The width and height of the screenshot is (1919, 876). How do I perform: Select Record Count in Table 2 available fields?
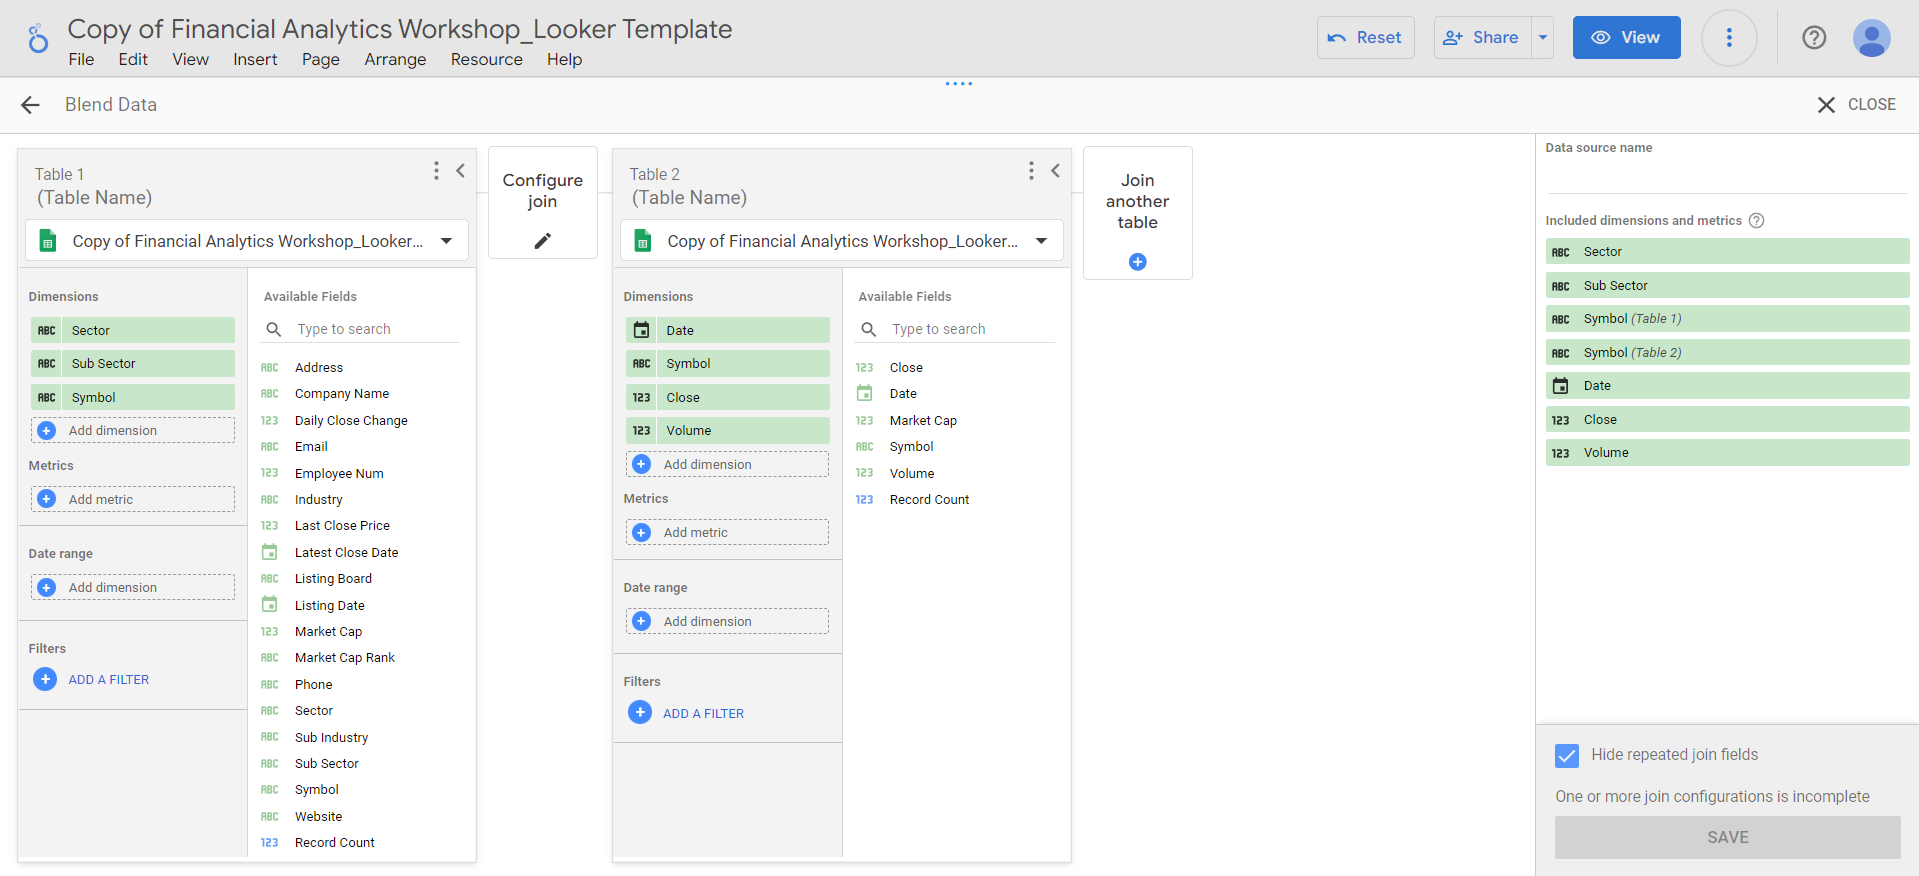tap(929, 500)
